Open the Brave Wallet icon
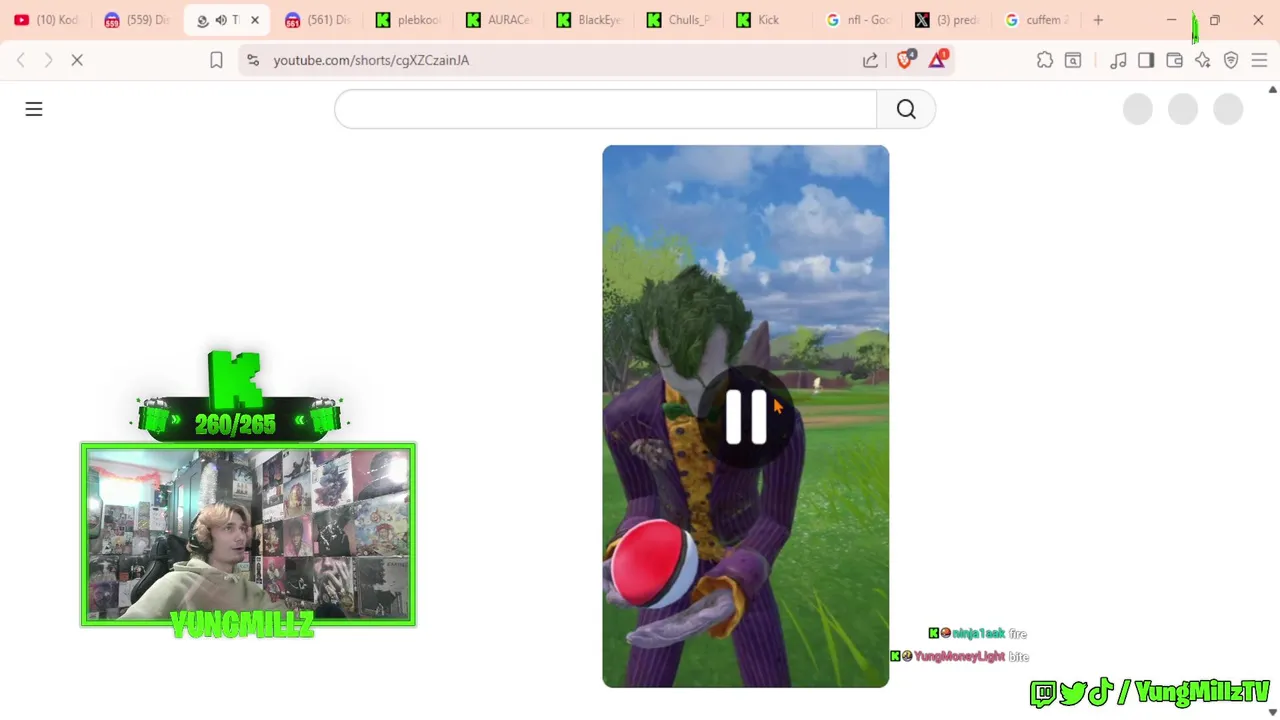Image resolution: width=1280 pixels, height=720 pixels. point(1174,60)
